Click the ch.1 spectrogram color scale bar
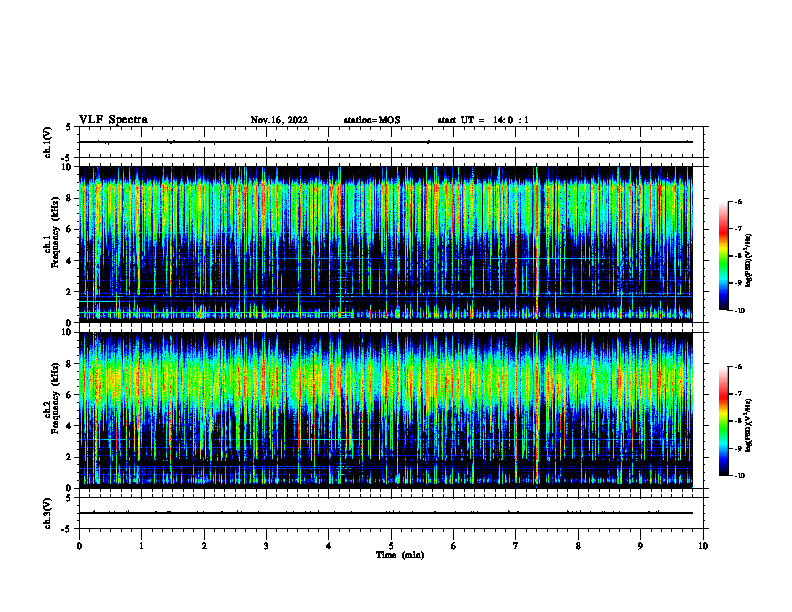Image resolution: width=792 pixels, height=612 pixels. (x=723, y=256)
